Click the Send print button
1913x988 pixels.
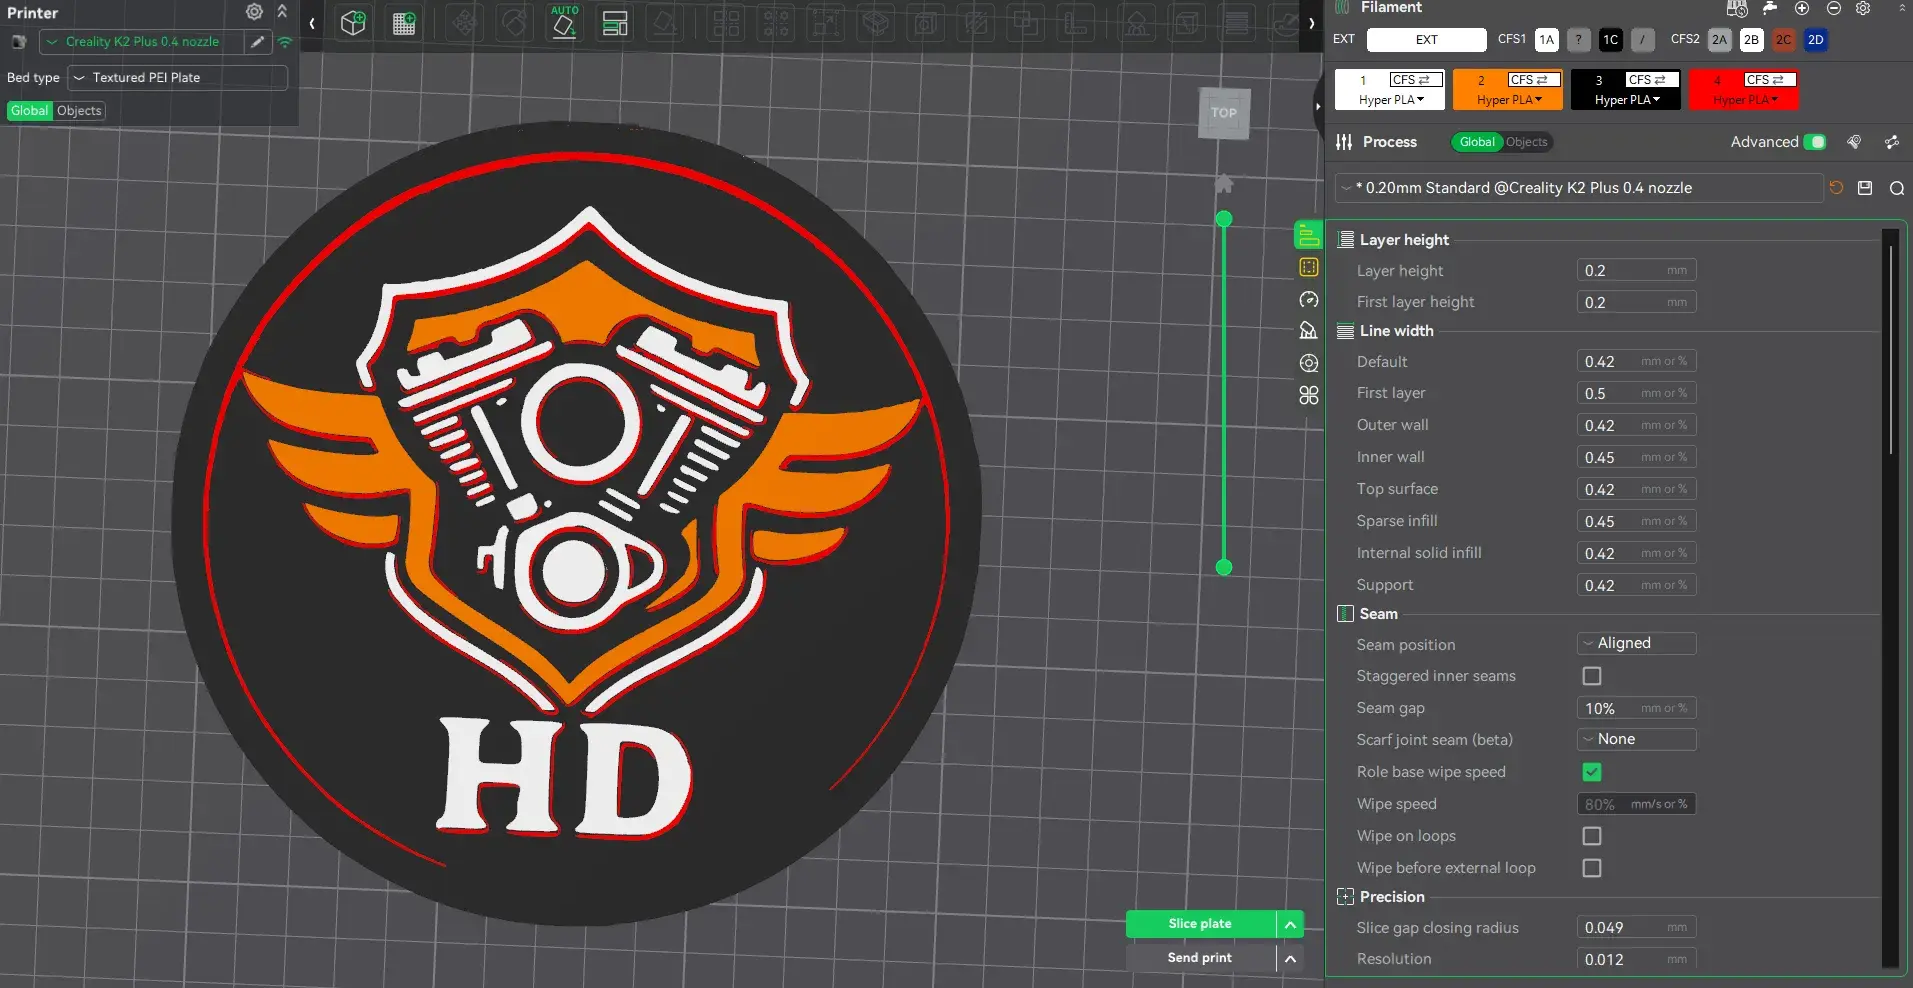coord(1200,958)
